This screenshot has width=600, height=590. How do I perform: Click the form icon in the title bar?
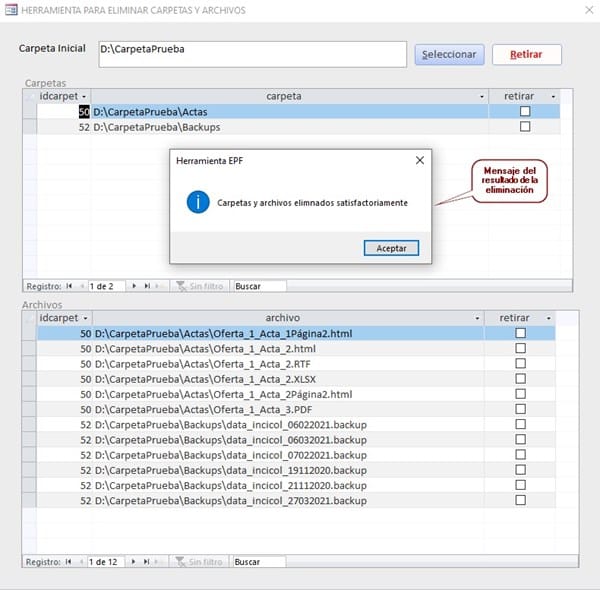pyautogui.click(x=11, y=10)
